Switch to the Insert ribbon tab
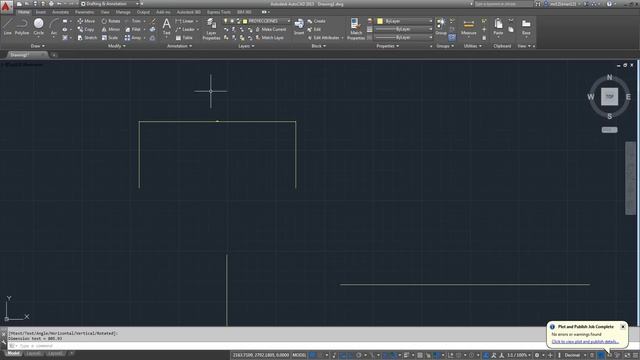640x360 pixels. pos(41,12)
